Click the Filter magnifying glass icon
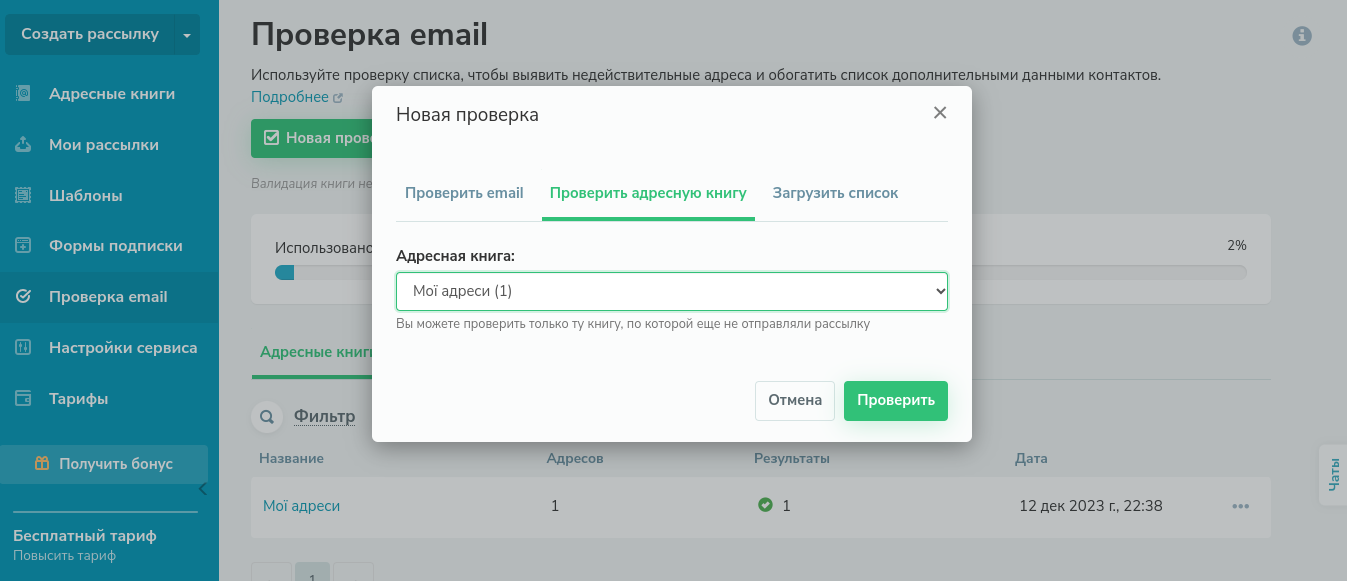1347x581 pixels. 267,417
